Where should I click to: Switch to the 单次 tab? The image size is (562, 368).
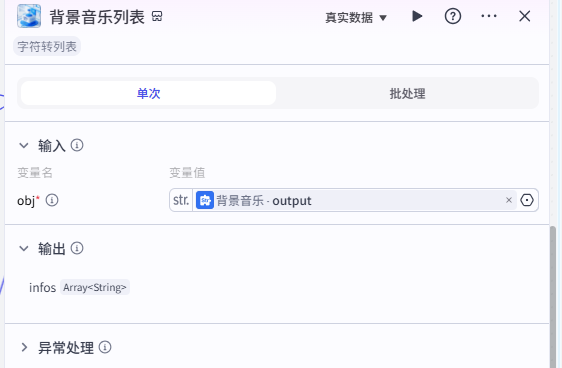click(148, 93)
